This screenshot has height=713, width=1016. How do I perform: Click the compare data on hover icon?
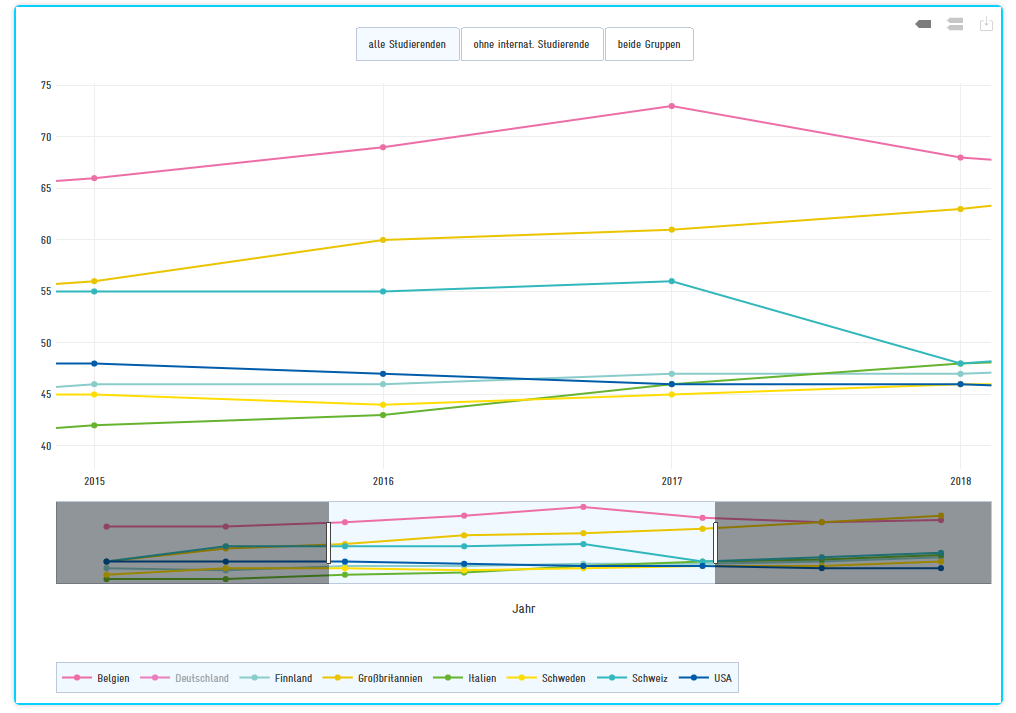[955, 24]
